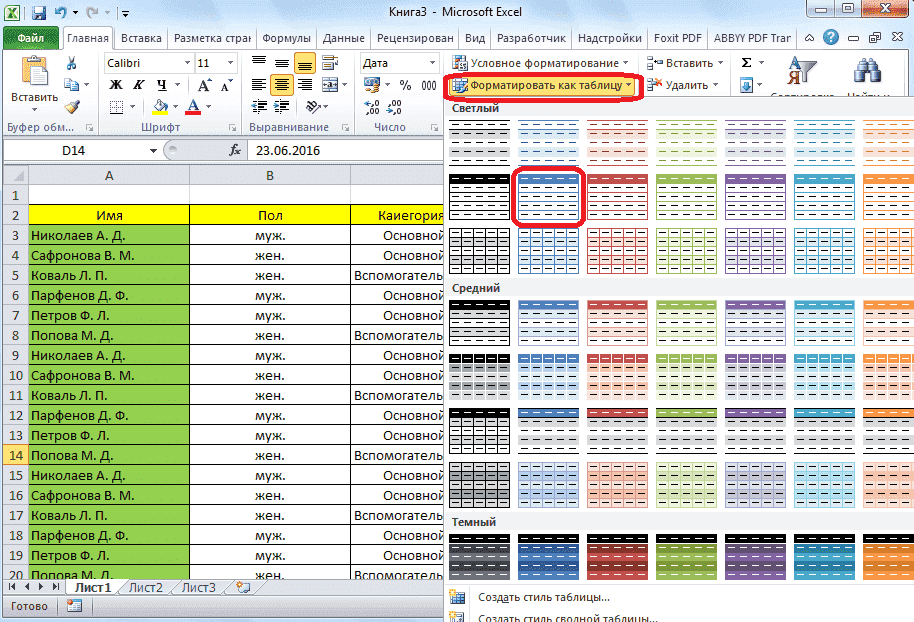The height and width of the screenshot is (622, 914).
Task: Click the red font color button
Action: [192, 107]
